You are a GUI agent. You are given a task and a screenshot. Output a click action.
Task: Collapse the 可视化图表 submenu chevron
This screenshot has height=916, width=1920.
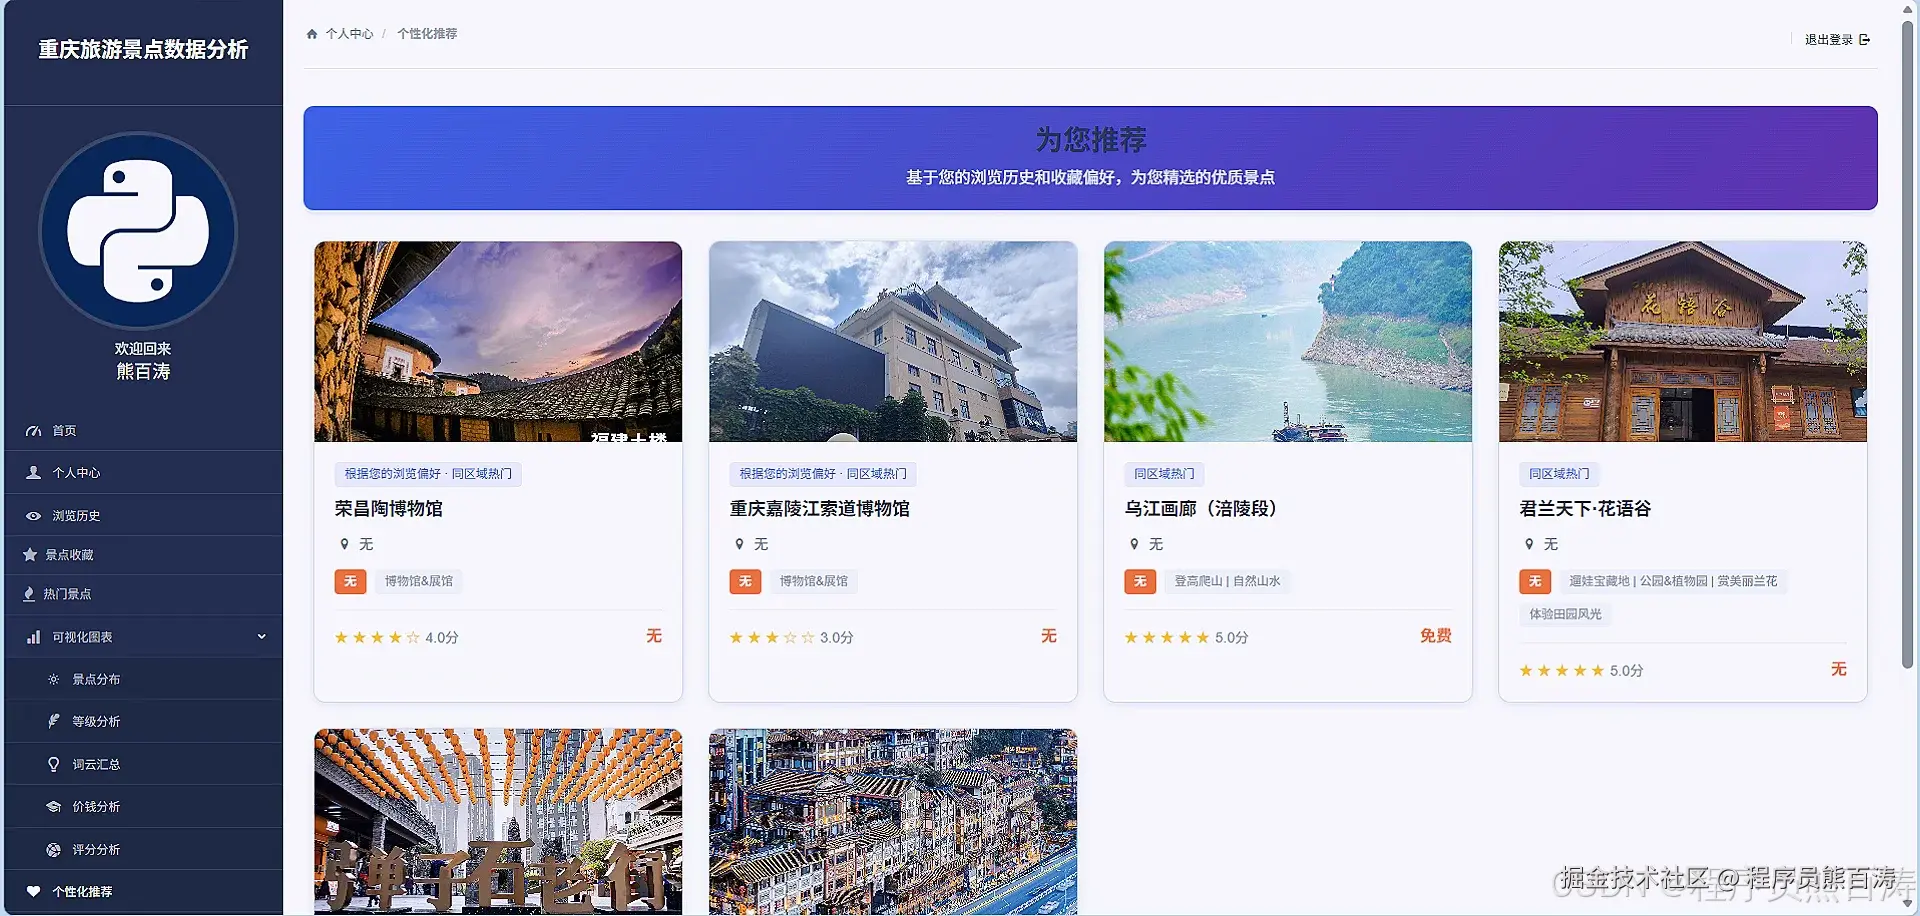click(261, 636)
